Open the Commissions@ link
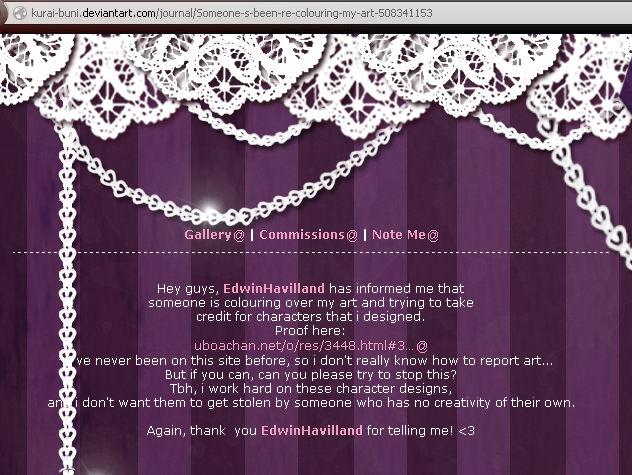The image size is (632, 475). coord(308,235)
